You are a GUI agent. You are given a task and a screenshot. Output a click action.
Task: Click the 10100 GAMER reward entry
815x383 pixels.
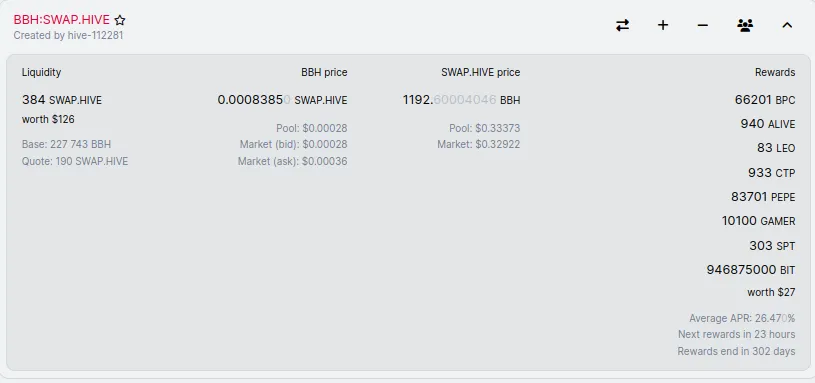[758, 221]
